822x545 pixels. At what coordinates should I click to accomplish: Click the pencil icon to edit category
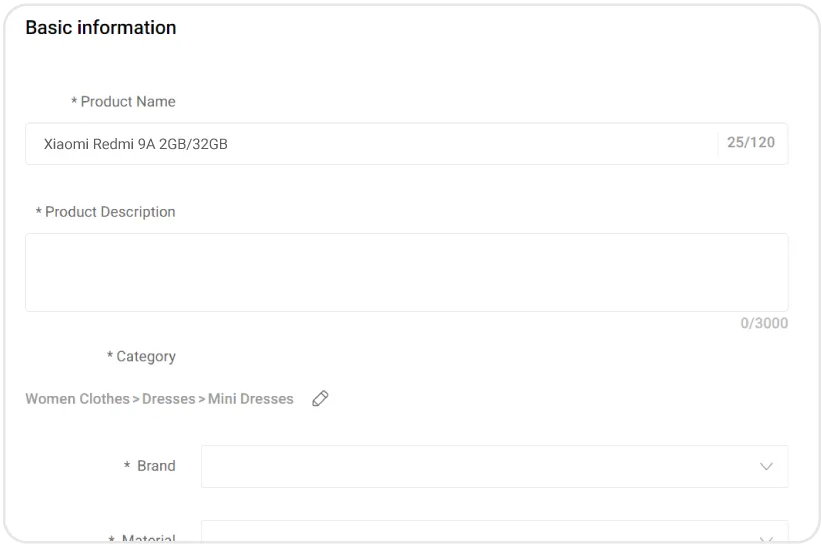(320, 398)
